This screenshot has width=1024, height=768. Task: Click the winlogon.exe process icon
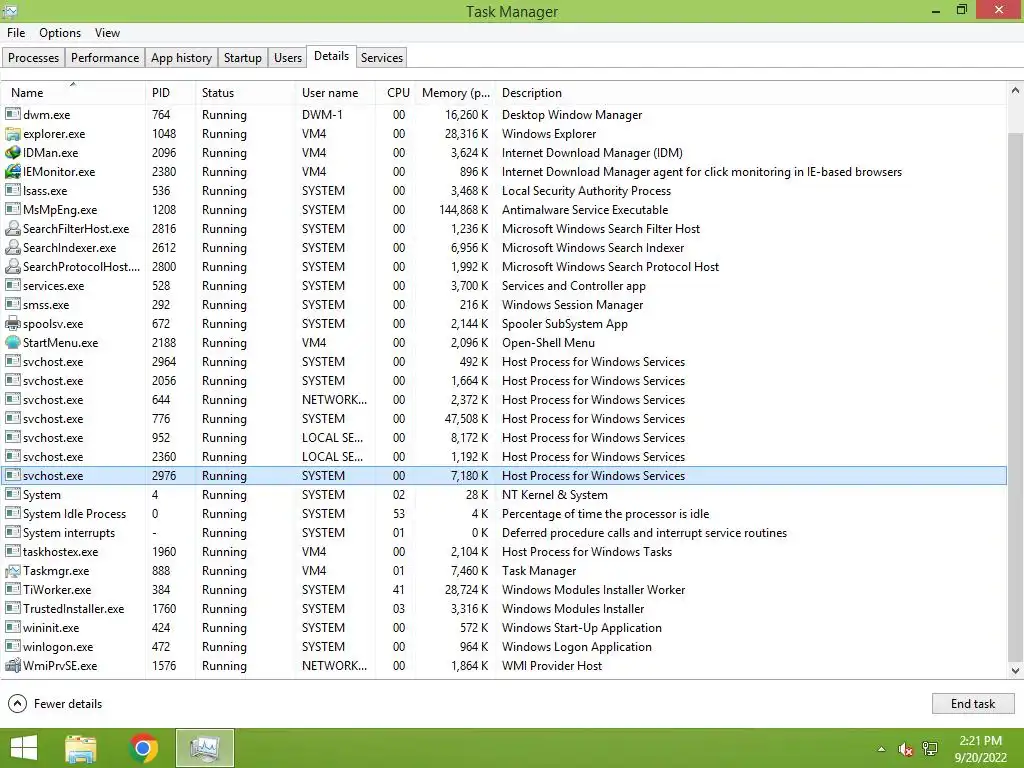click(12, 646)
